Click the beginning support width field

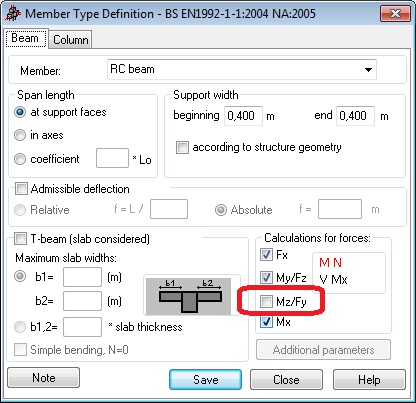(x=243, y=116)
